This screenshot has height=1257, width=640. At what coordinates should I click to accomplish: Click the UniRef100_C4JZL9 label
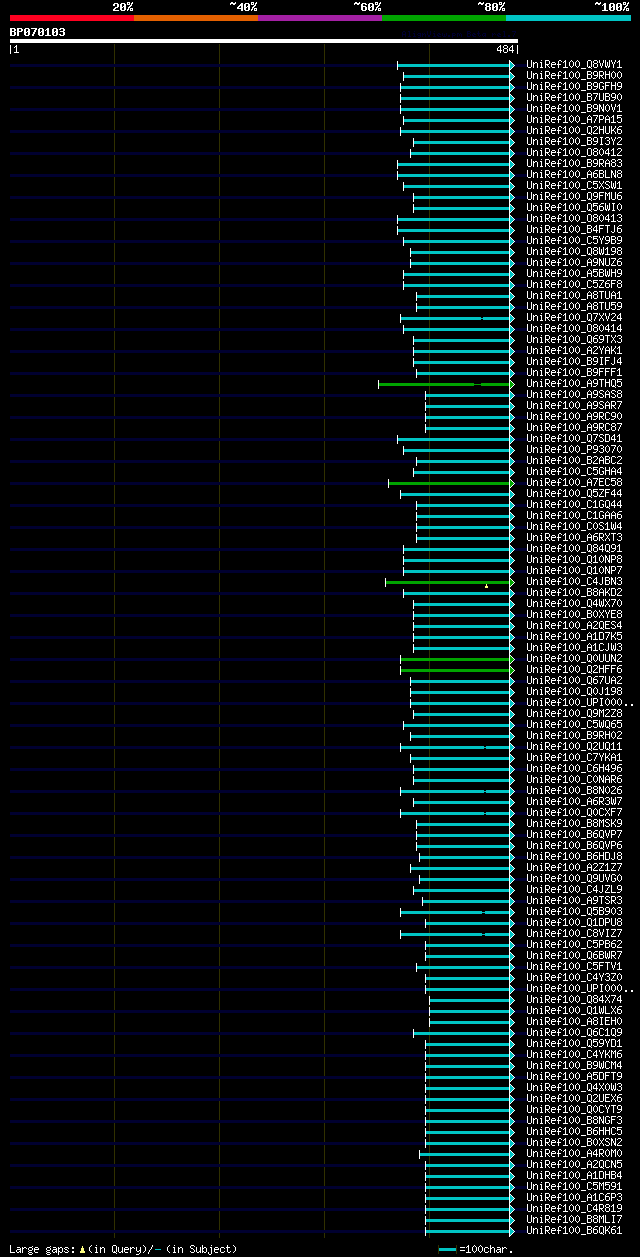click(x=574, y=889)
